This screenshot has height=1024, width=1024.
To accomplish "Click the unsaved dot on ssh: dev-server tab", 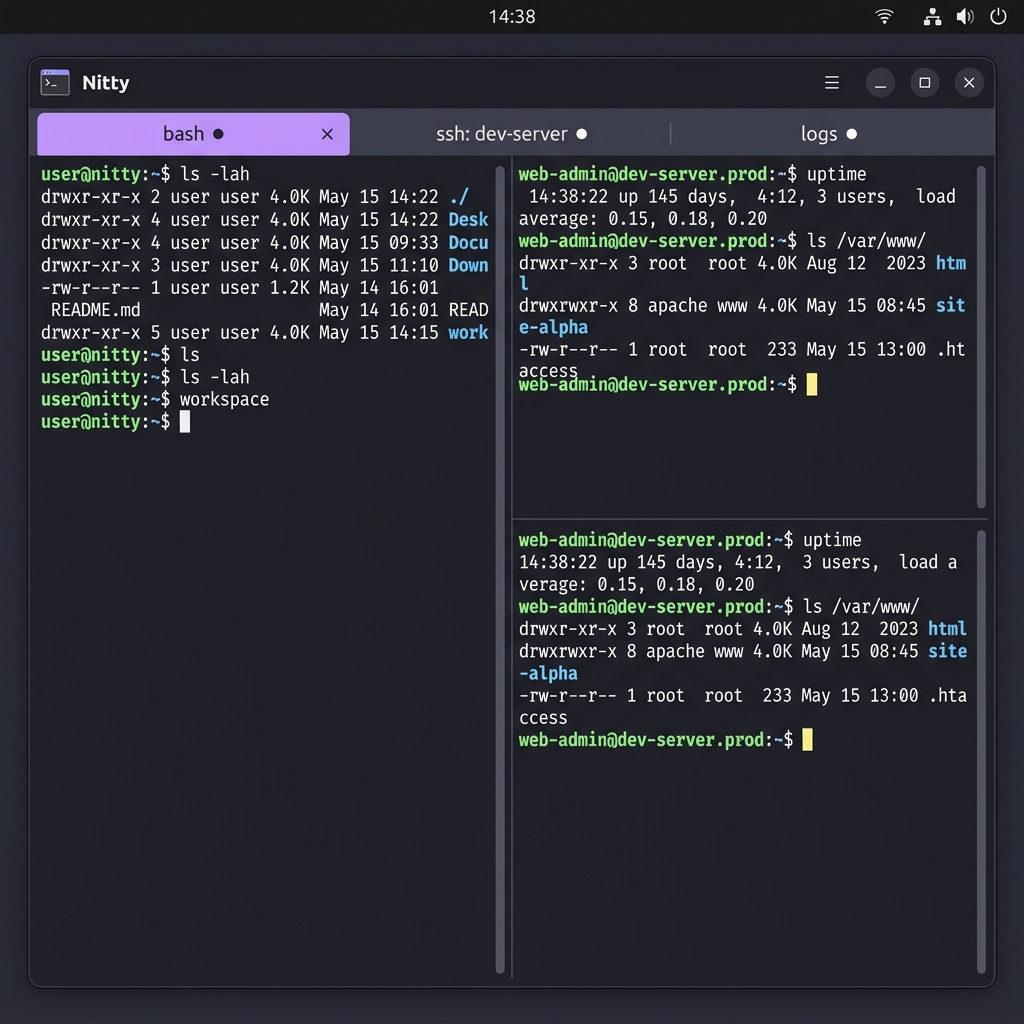I will coord(582,134).
